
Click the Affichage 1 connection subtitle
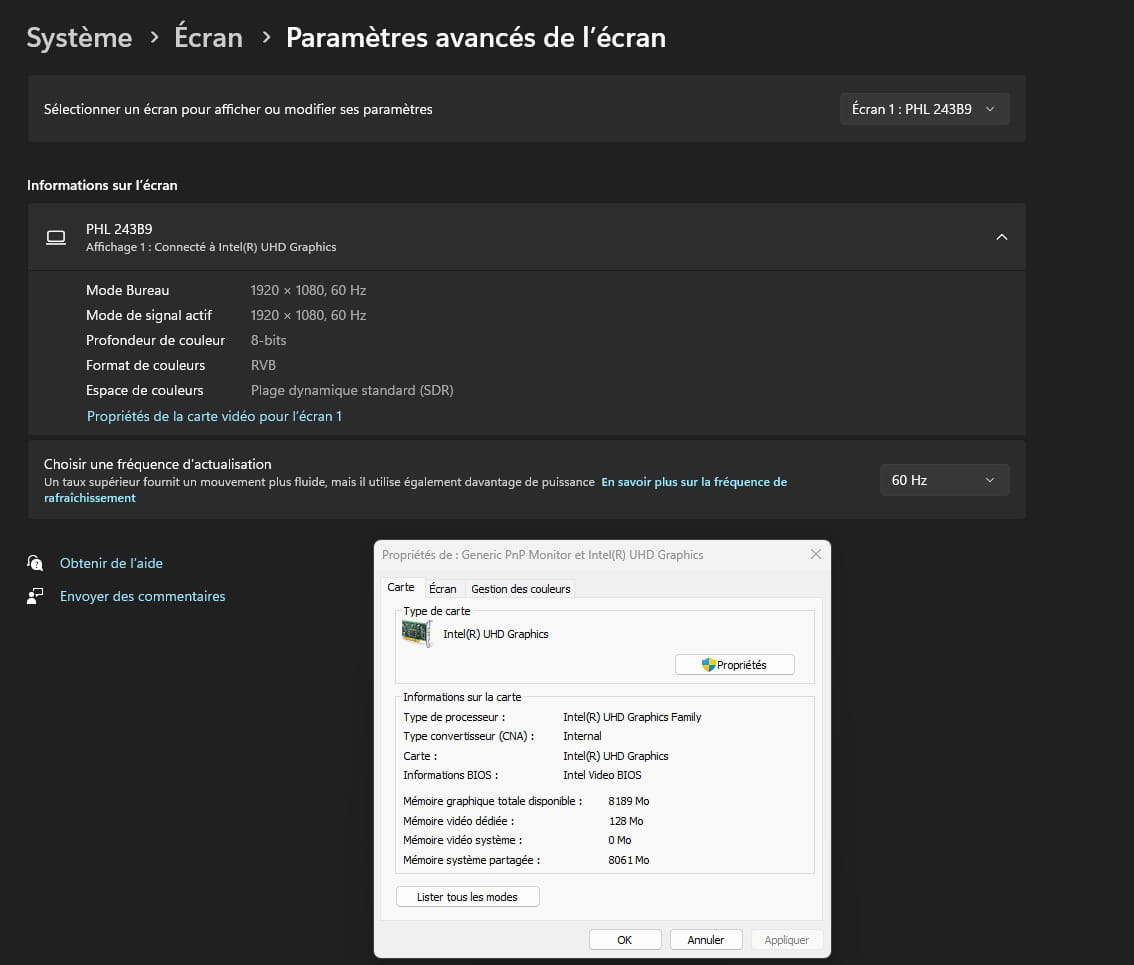click(211, 247)
